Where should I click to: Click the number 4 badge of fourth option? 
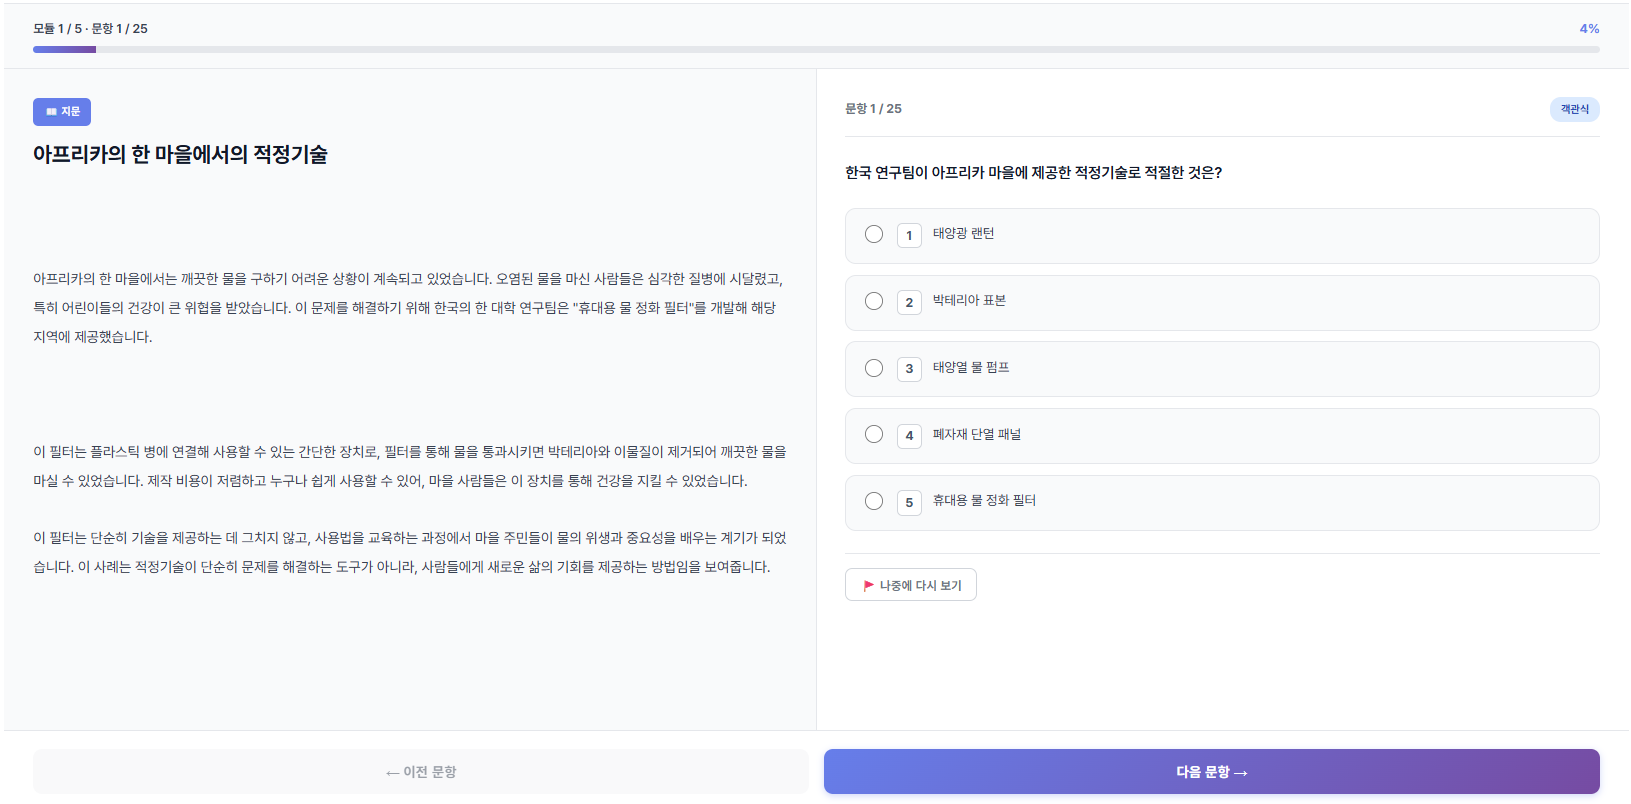point(909,435)
